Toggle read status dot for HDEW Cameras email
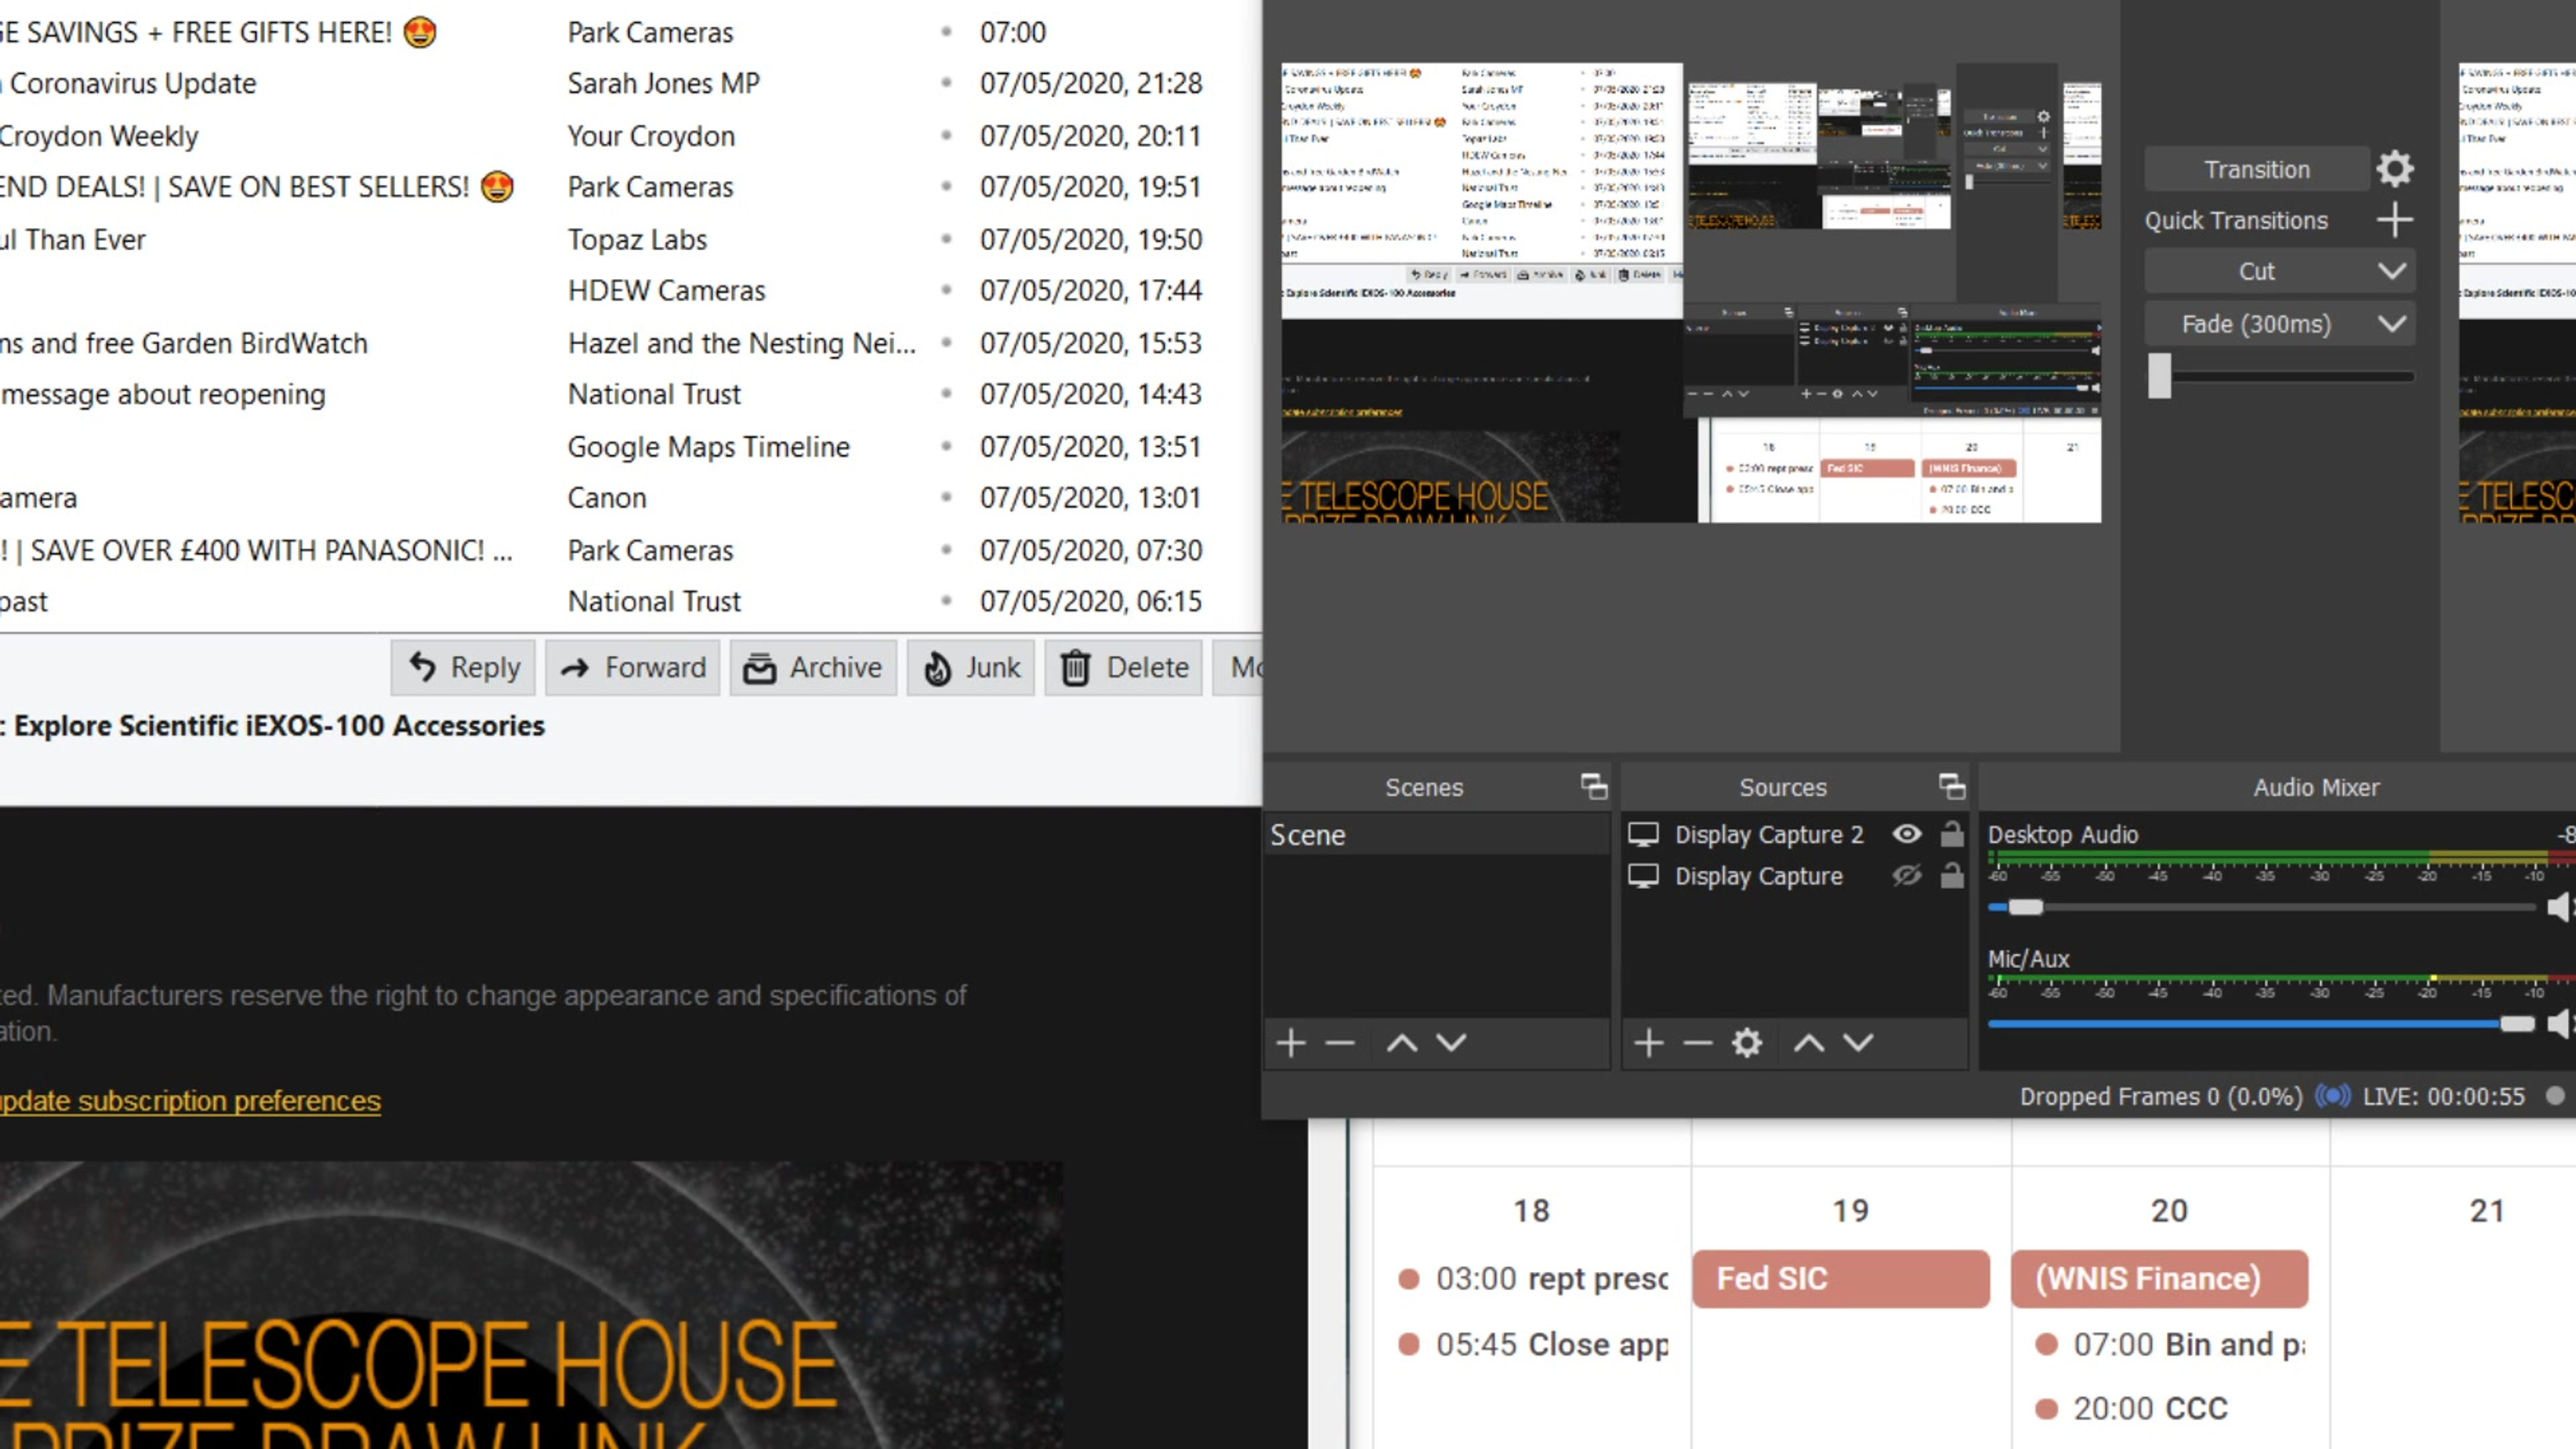The image size is (2576, 1449). 946,290
